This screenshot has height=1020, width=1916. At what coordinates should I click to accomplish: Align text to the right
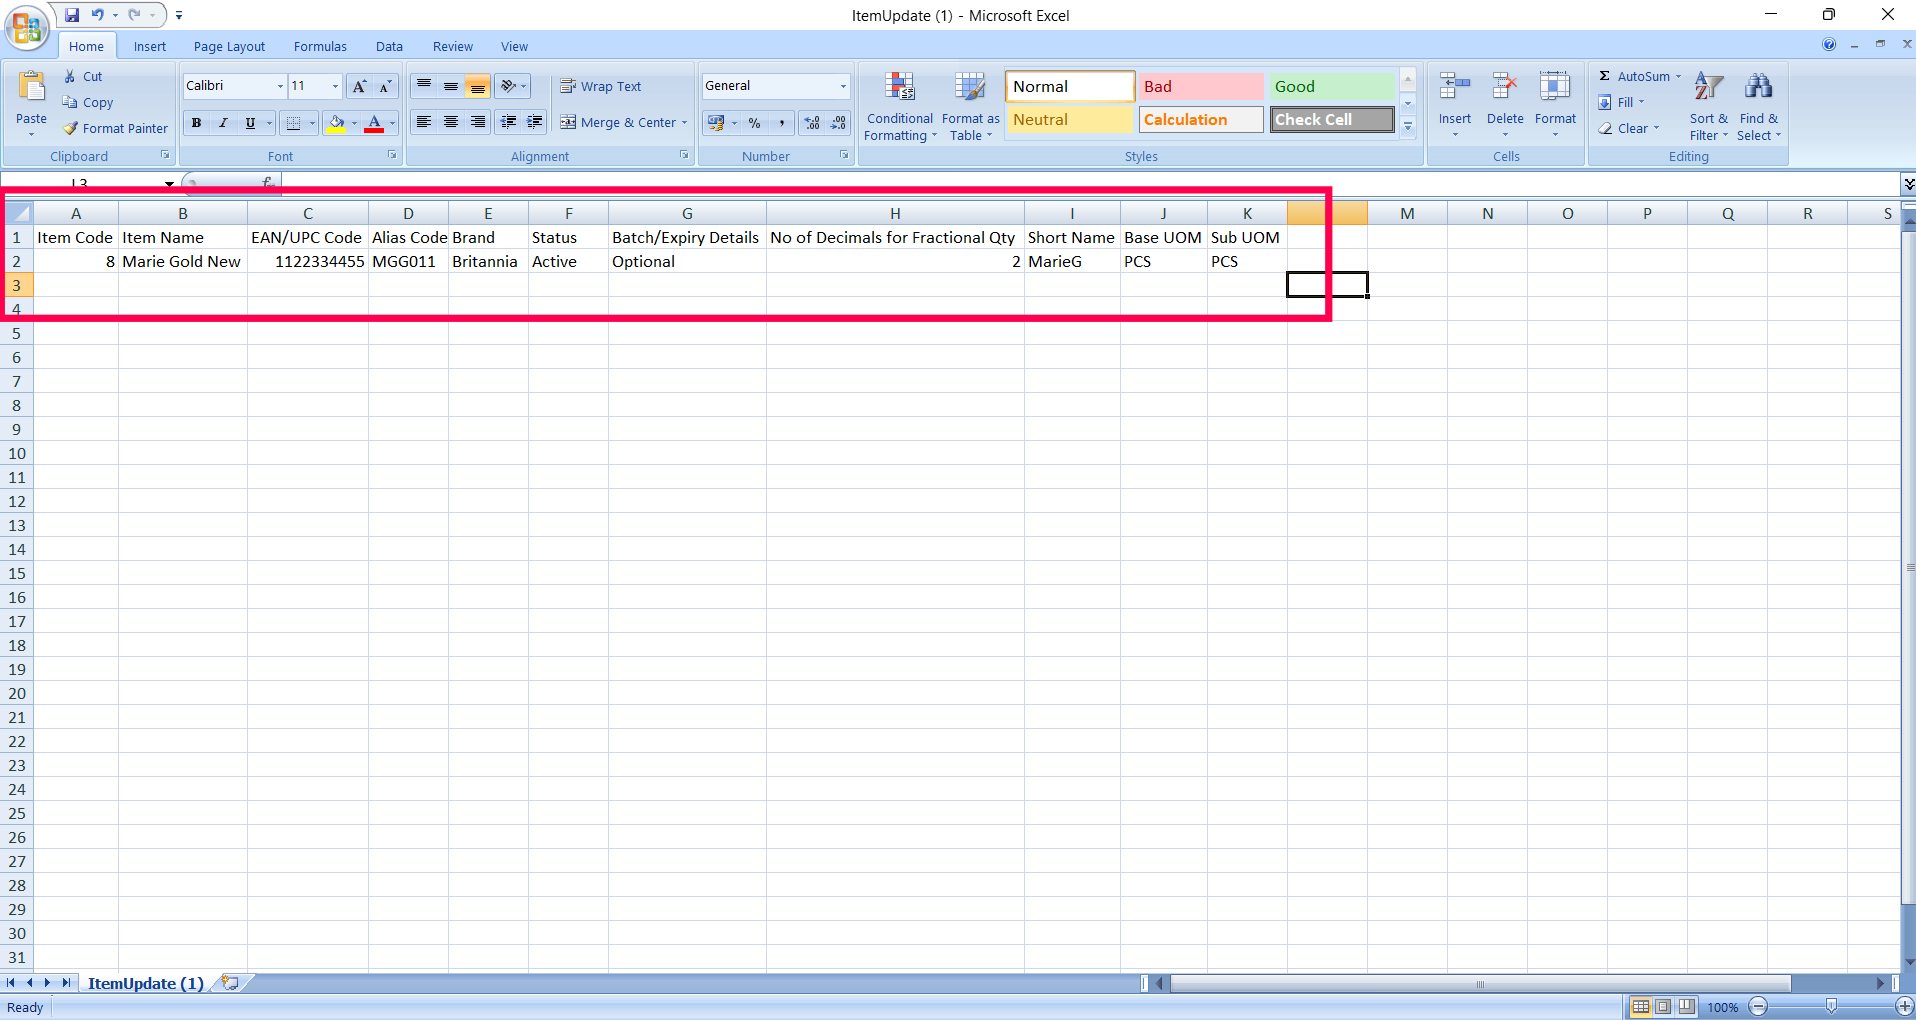(478, 122)
